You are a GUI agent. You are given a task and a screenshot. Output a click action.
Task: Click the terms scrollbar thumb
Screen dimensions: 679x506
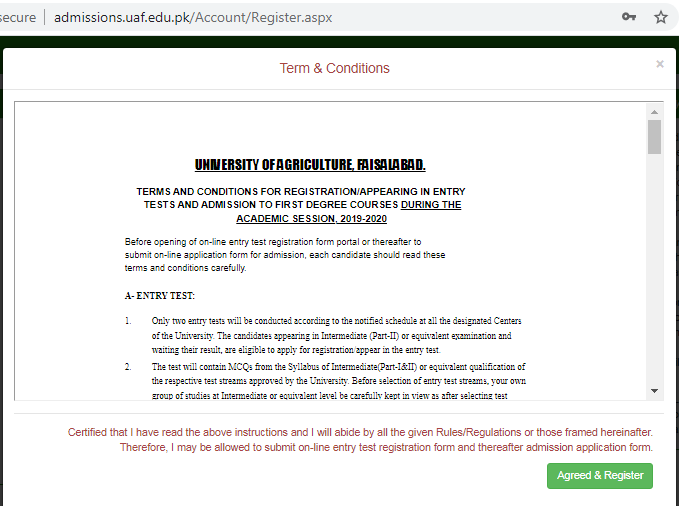pyautogui.click(x=654, y=137)
